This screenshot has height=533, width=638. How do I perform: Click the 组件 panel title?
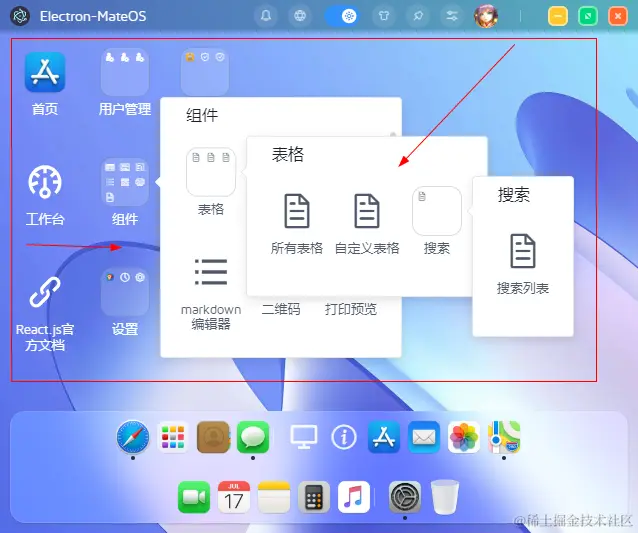coord(202,116)
